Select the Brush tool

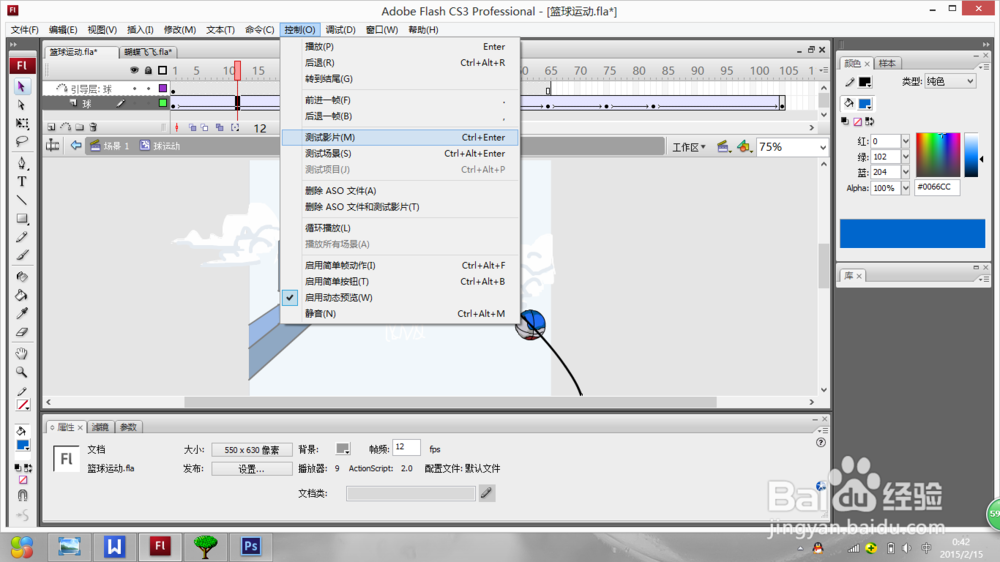click(22, 255)
